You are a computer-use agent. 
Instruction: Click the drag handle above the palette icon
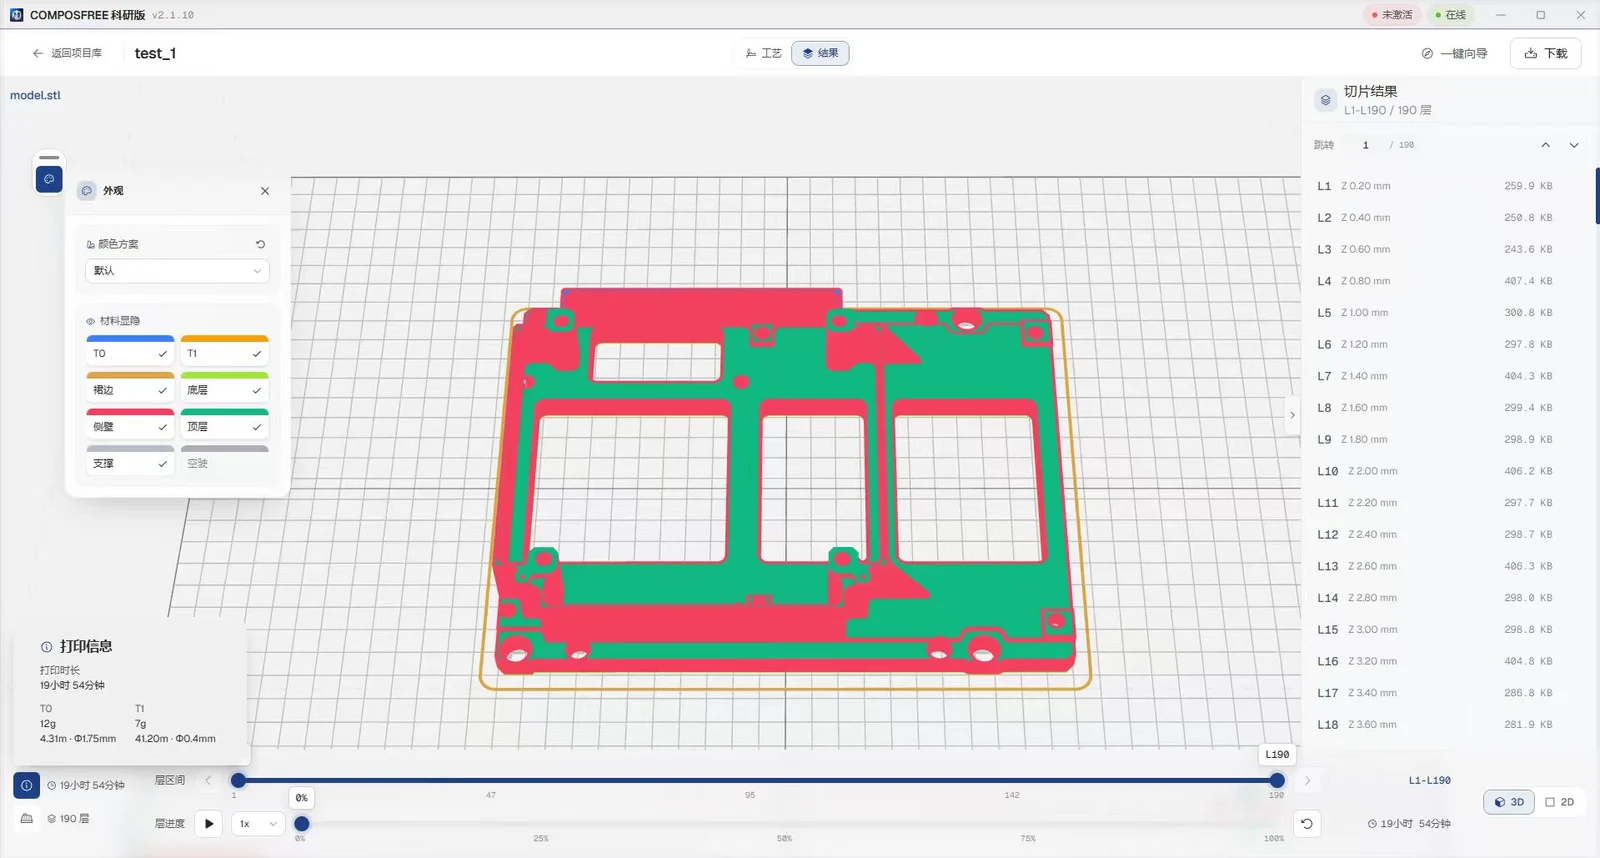coord(49,158)
